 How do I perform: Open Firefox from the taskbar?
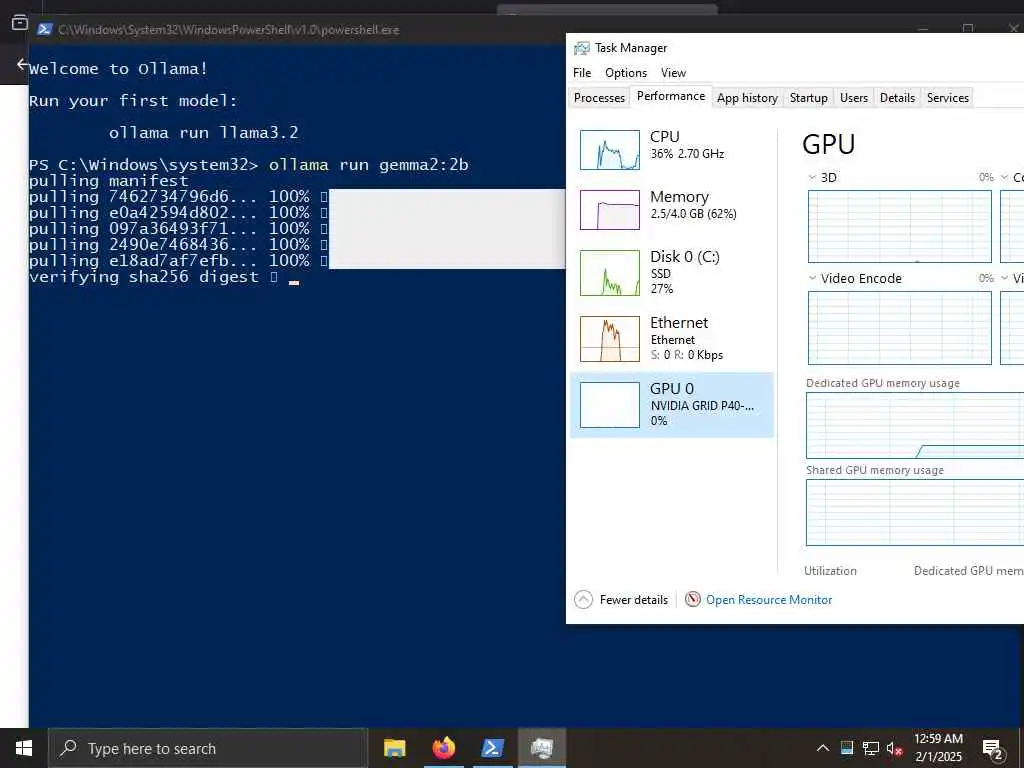pos(443,748)
